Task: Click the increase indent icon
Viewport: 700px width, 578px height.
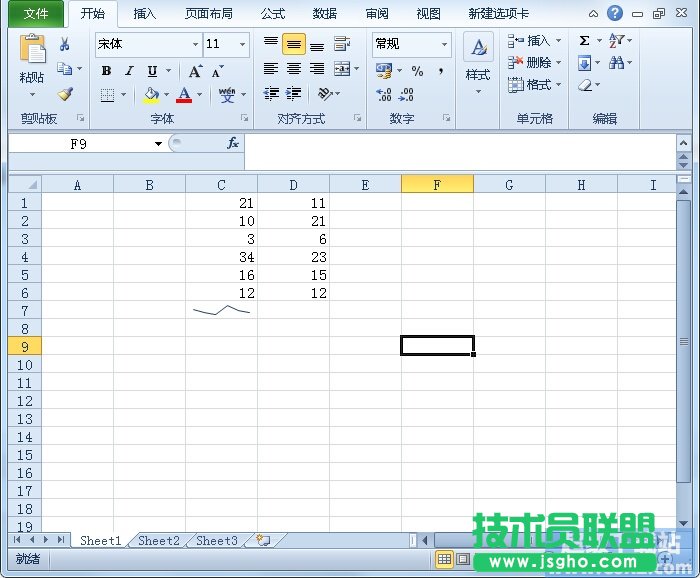Action: (x=293, y=94)
